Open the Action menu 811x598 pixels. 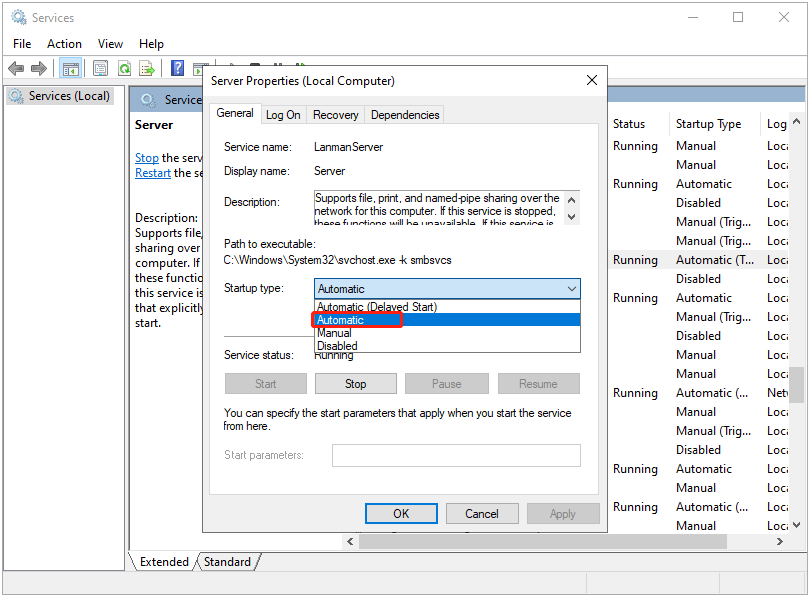coord(64,43)
